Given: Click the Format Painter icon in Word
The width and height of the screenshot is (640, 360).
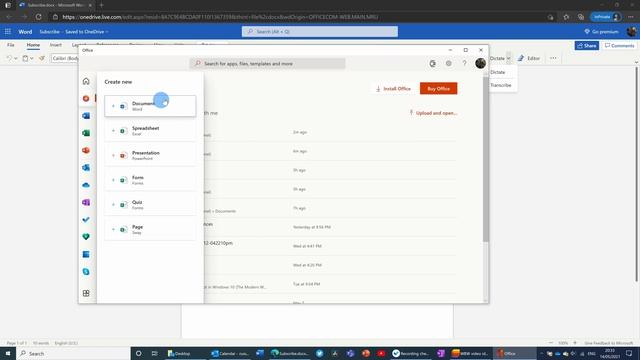Looking at the screenshot, I should pos(42,58).
